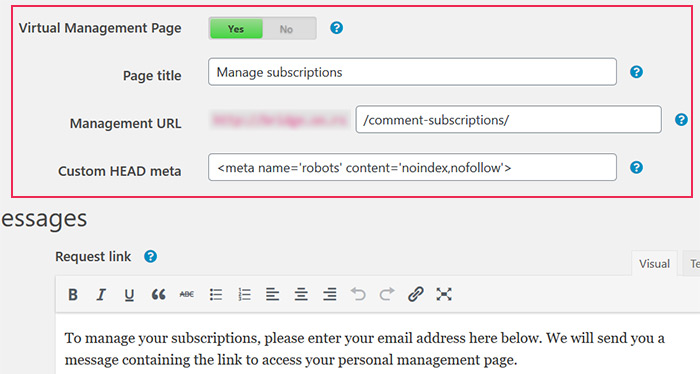The image size is (700, 374).
Task: Center align text in editor
Action: point(301,295)
